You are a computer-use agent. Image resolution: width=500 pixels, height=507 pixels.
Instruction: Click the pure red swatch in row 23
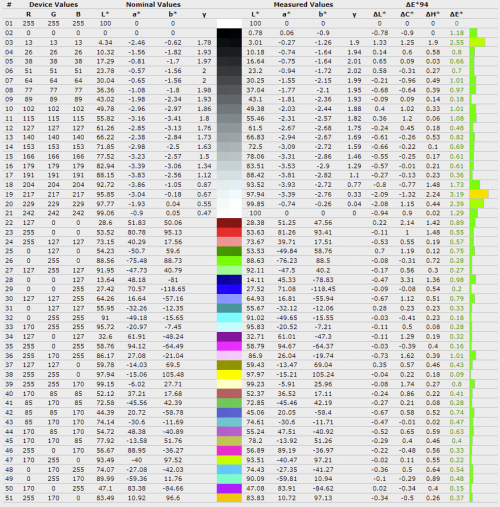(229, 232)
